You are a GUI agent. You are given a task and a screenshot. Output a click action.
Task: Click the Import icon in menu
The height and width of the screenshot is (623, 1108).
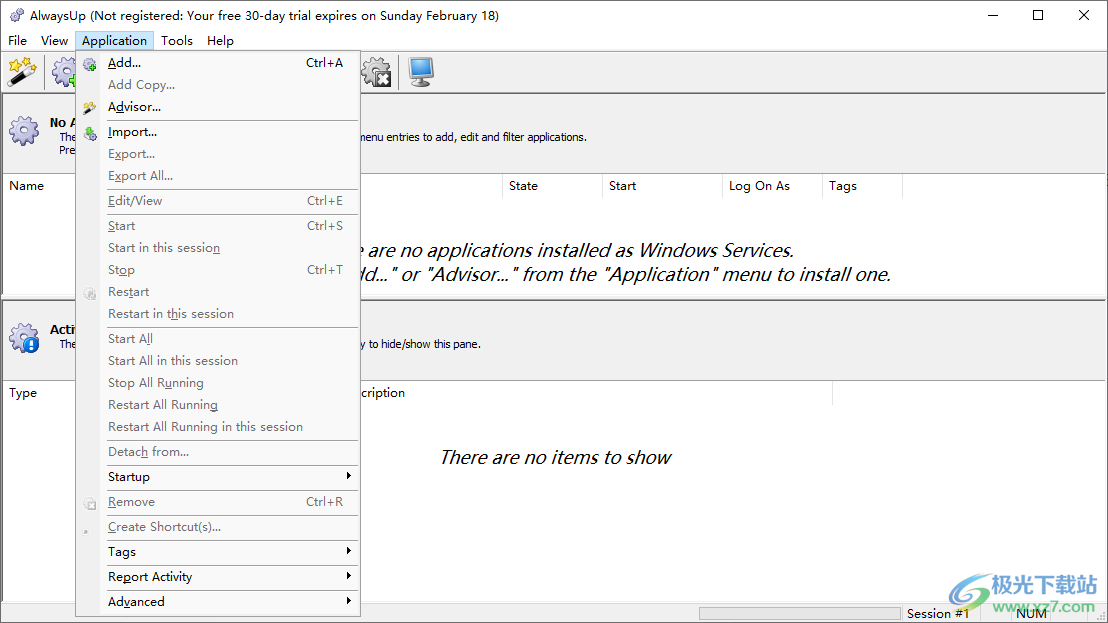[90, 133]
